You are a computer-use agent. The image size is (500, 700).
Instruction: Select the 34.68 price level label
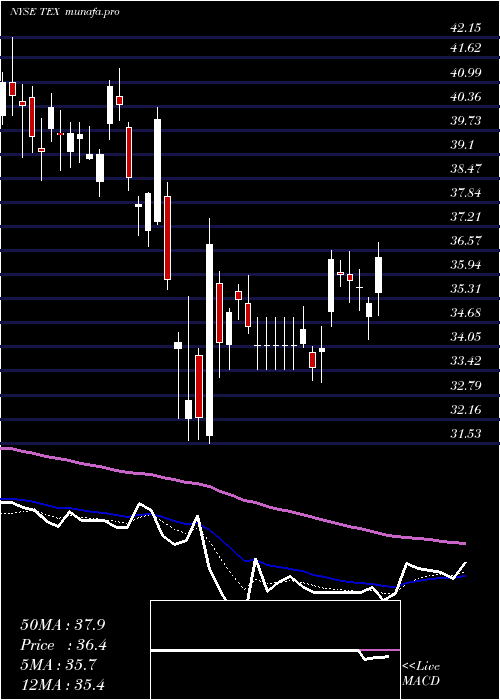click(465, 313)
